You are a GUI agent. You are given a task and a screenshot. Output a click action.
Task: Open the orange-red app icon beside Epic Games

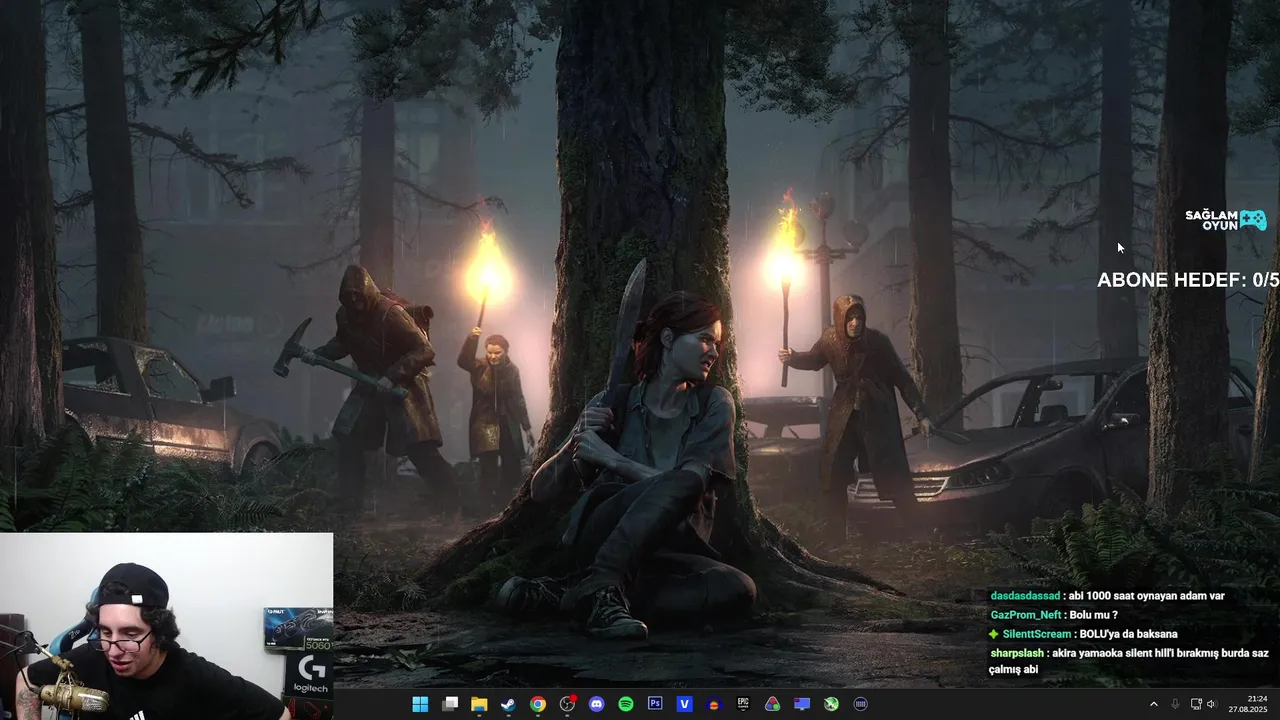714,704
